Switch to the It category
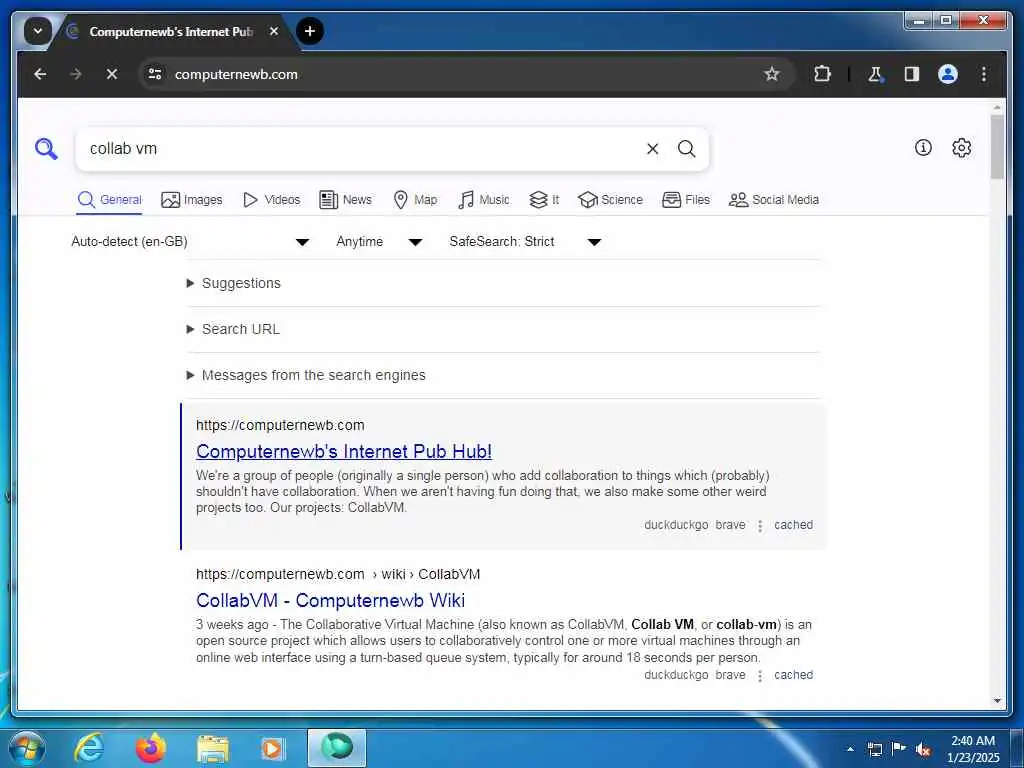Image resolution: width=1024 pixels, height=768 pixels. [x=544, y=200]
